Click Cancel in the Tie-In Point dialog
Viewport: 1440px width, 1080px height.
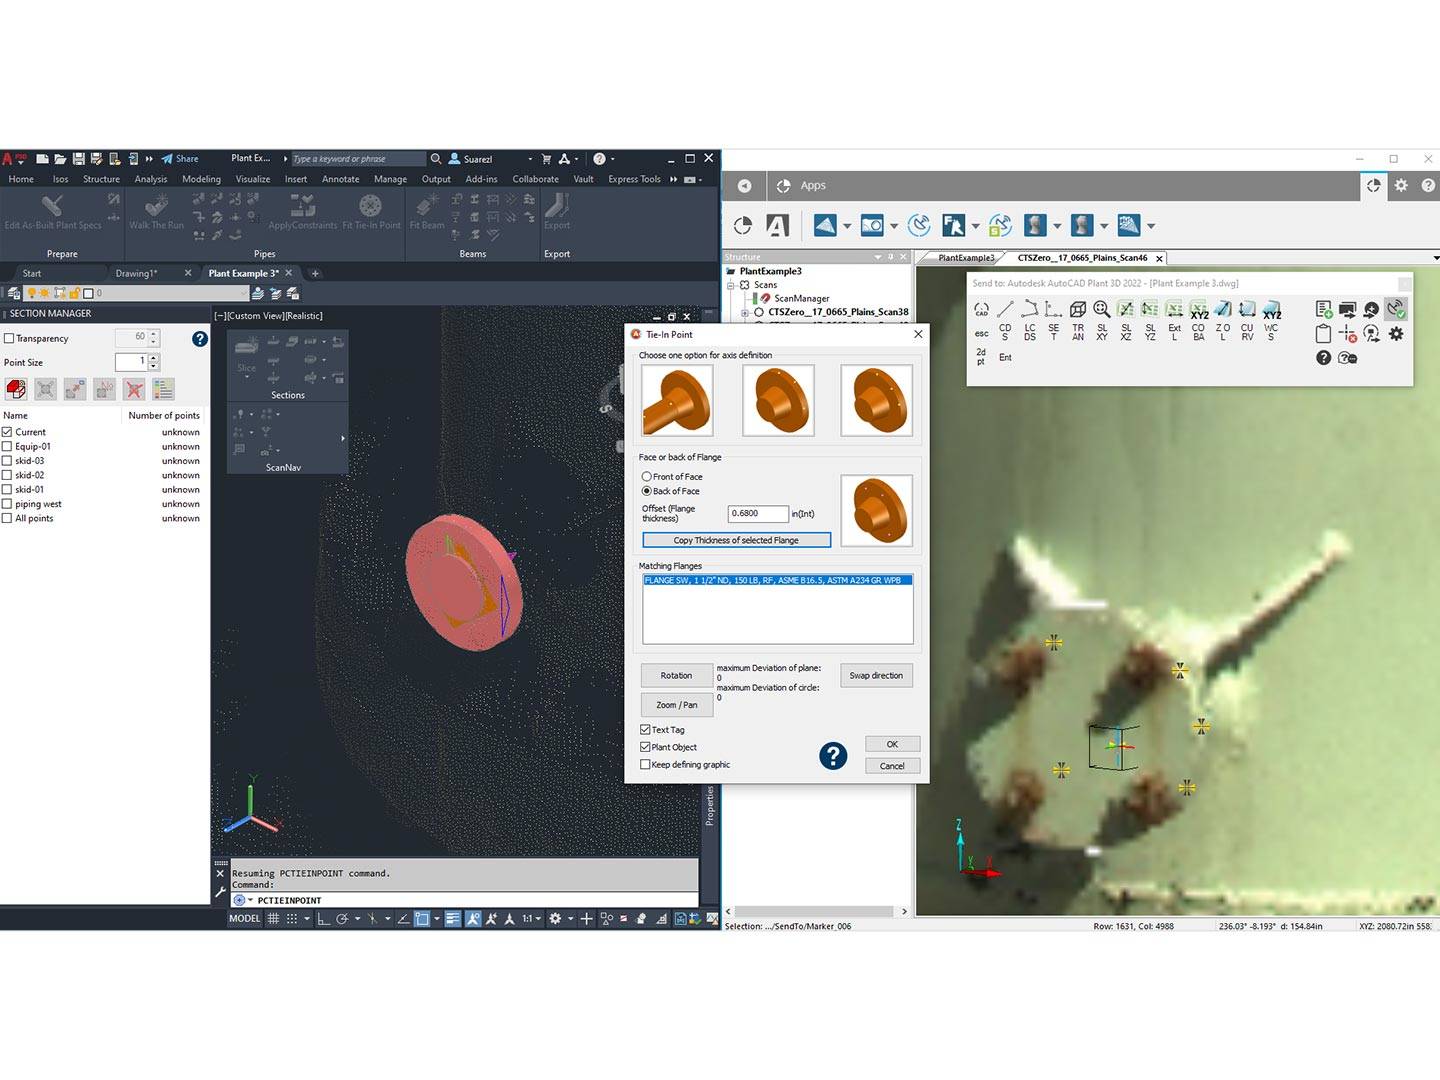click(892, 766)
